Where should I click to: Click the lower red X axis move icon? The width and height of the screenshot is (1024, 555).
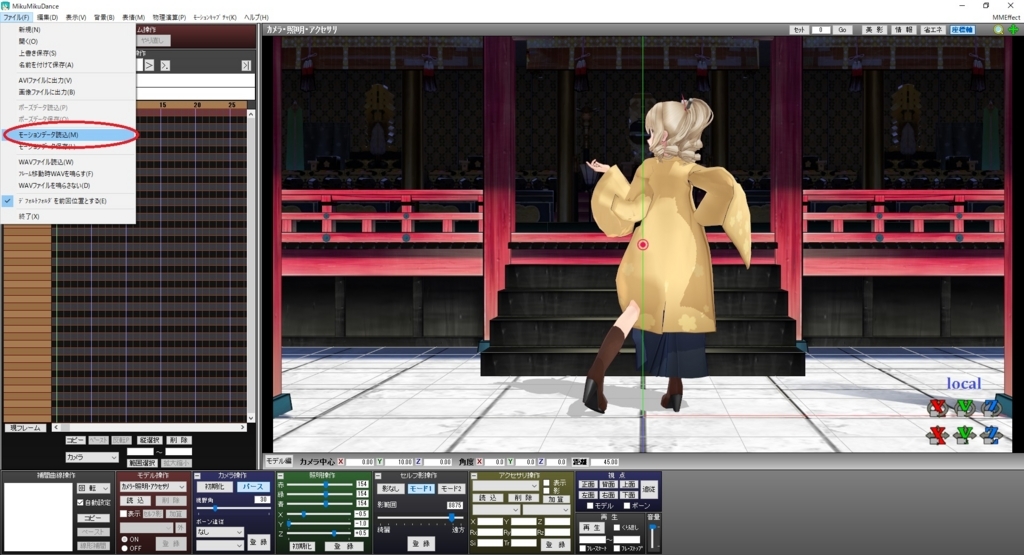pos(938,435)
